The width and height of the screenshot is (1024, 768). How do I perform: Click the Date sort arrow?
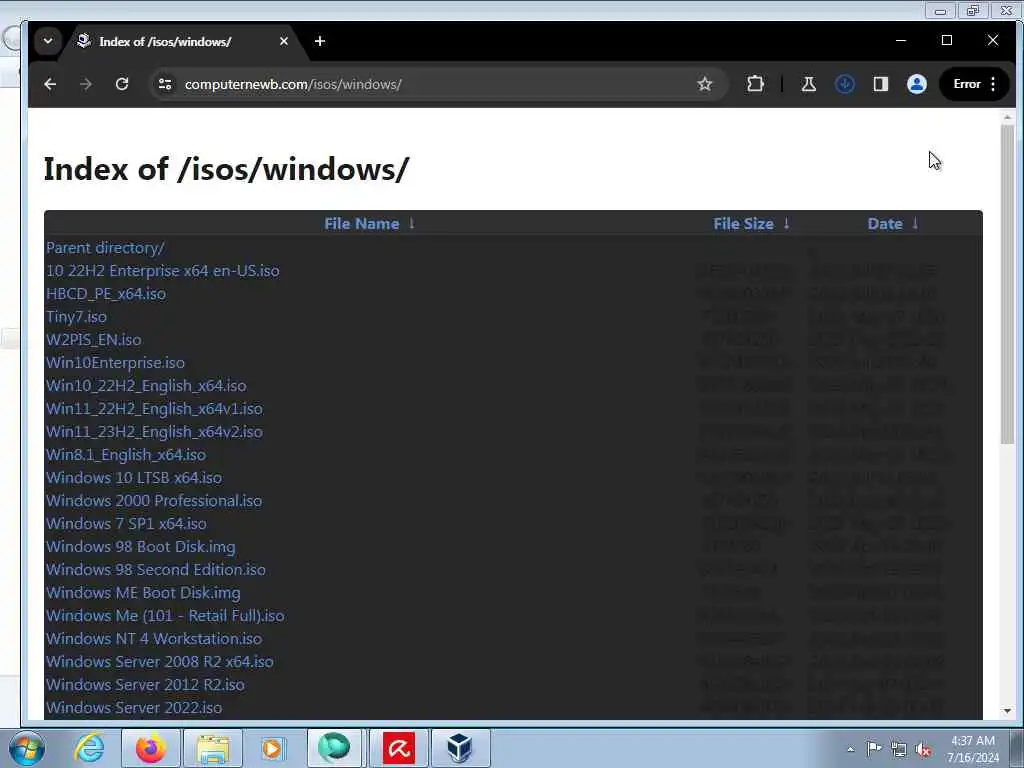[915, 223]
